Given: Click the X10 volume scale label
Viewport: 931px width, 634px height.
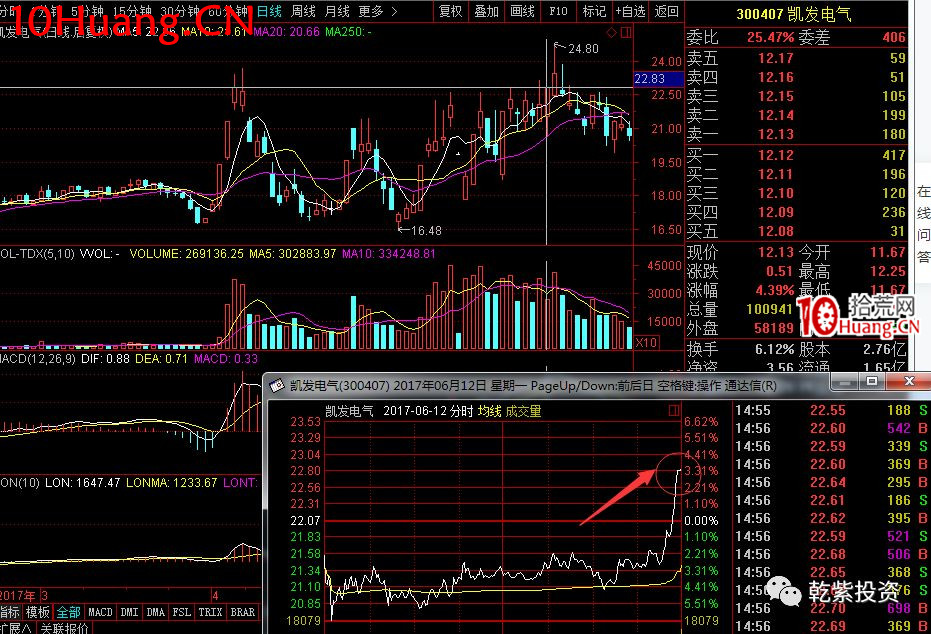Looking at the screenshot, I should 646,343.
